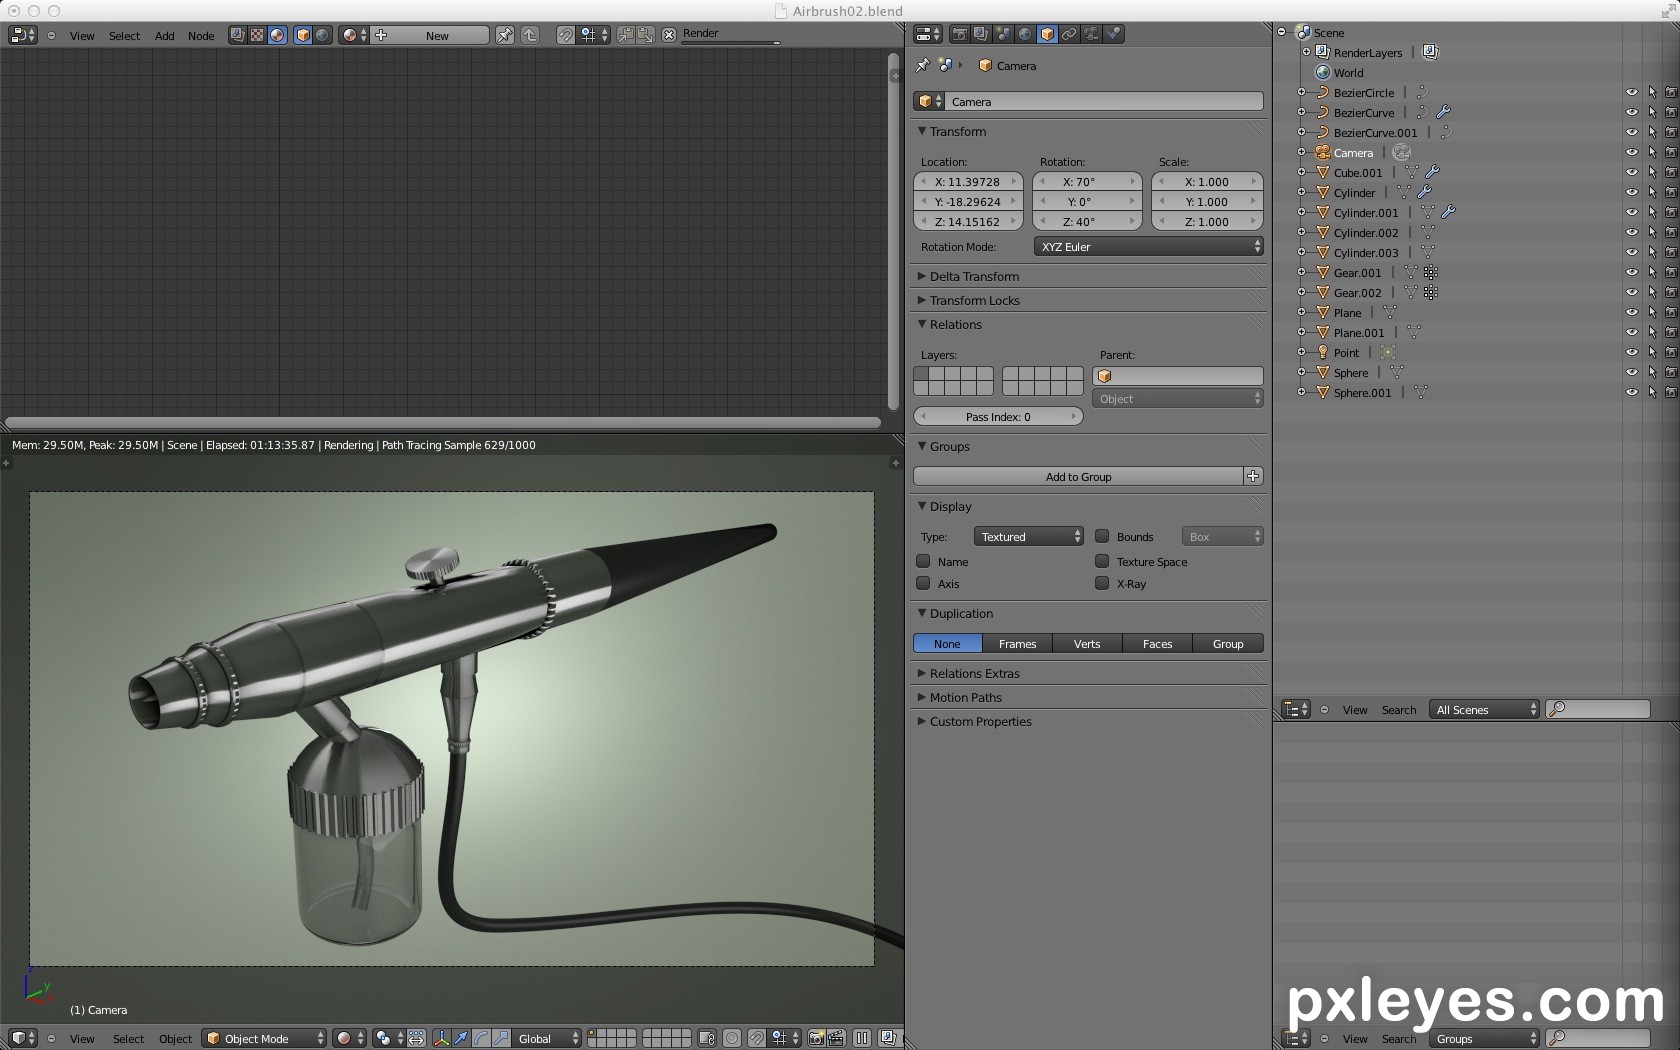Click the OpenGL render camera icon
The image size is (1680, 1050).
[816, 1038]
